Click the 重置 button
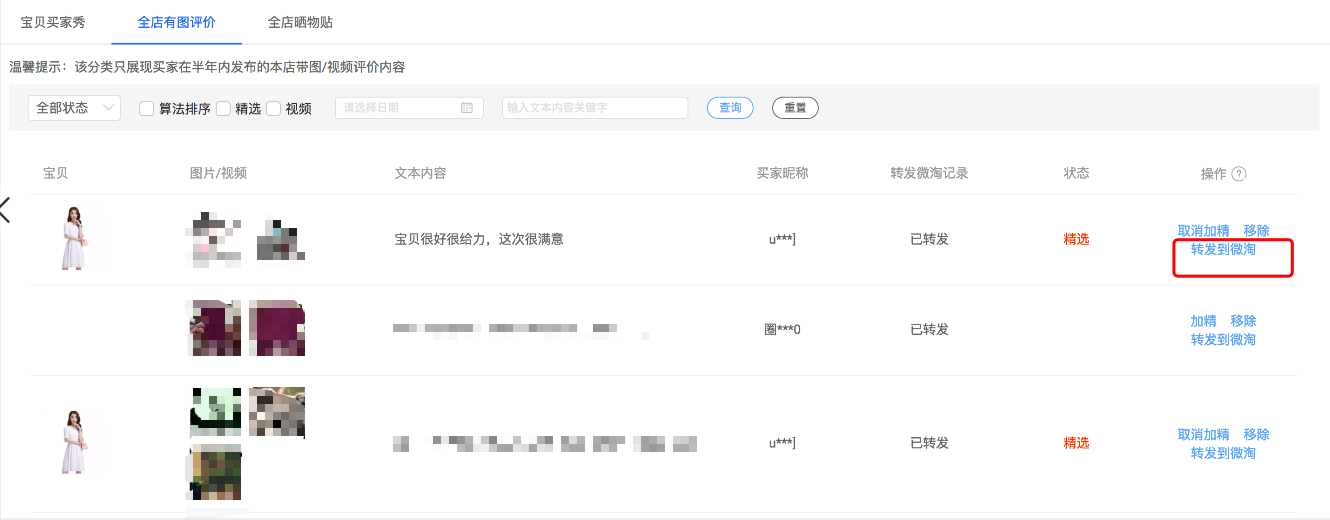This screenshot has height=520, width=1330. click(795, 108)
